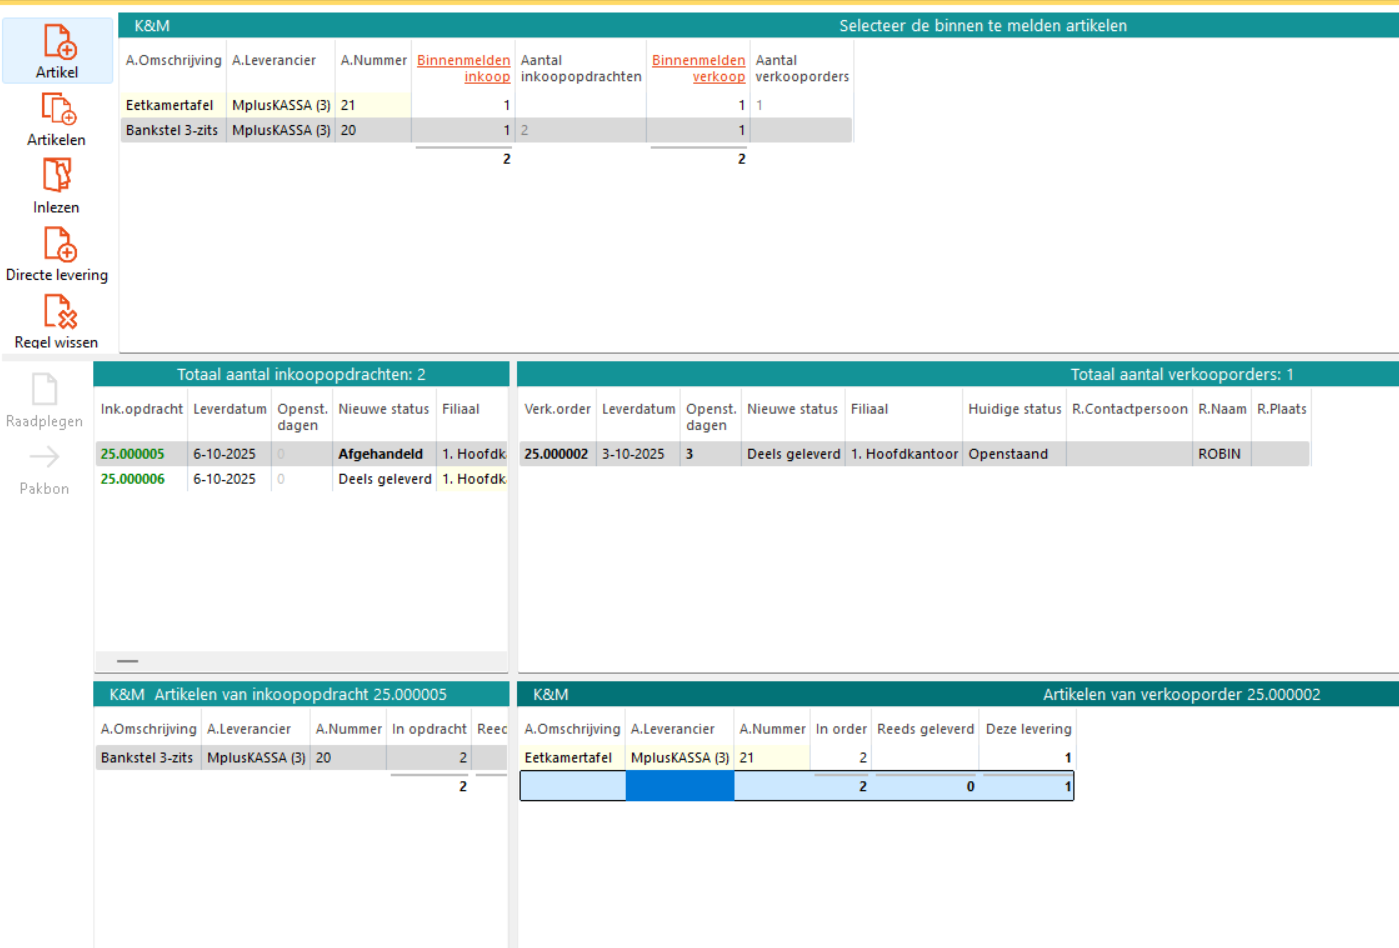Image resolution: width=1399 pixels, height=948 pixels.
Task: Click the highlighted blue cell in totals row
Action: [680, 787]
